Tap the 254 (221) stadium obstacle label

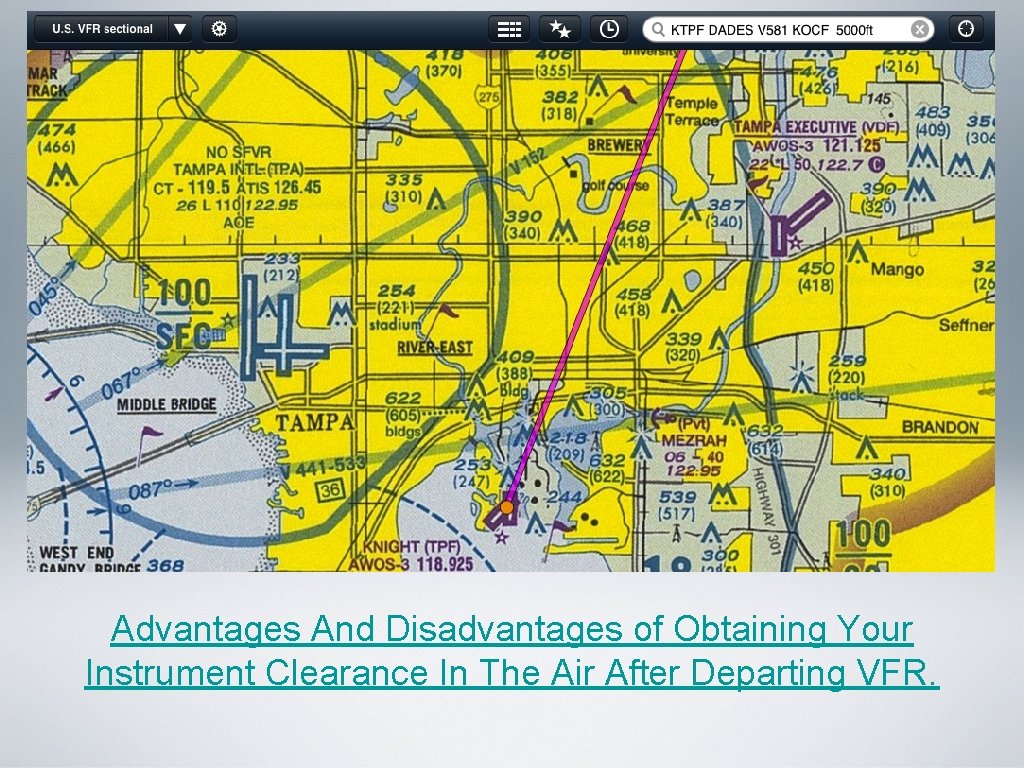(x=396, y=307)
